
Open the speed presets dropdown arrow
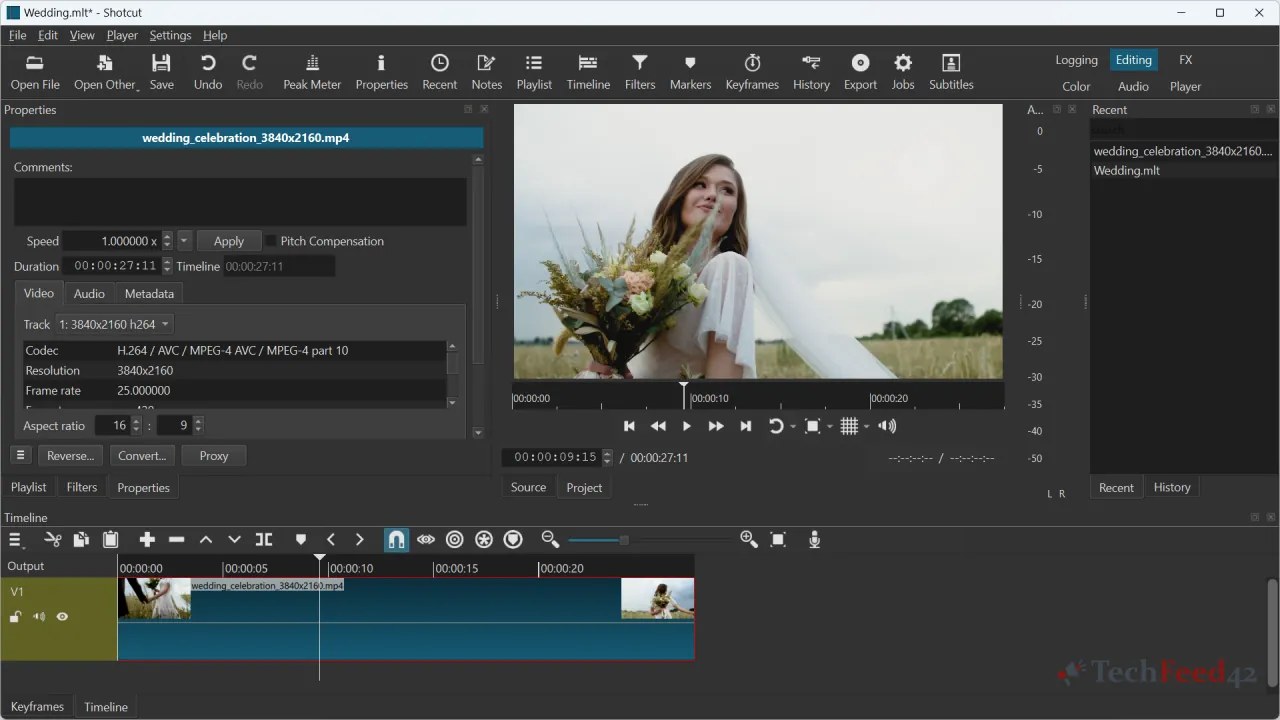184,241
